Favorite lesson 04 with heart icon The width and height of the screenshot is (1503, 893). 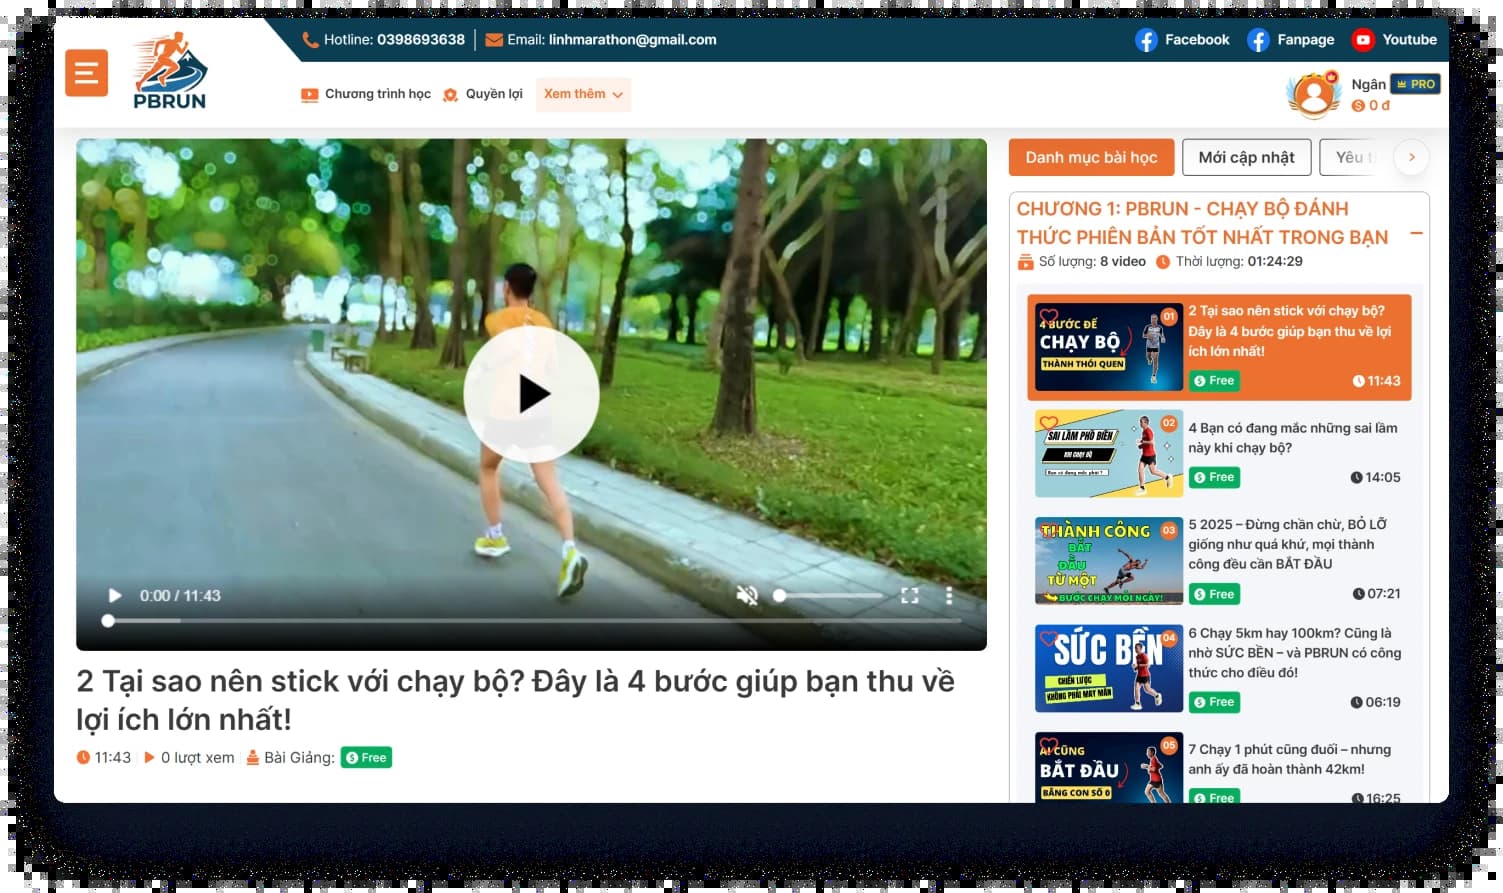click(1049, 637)
